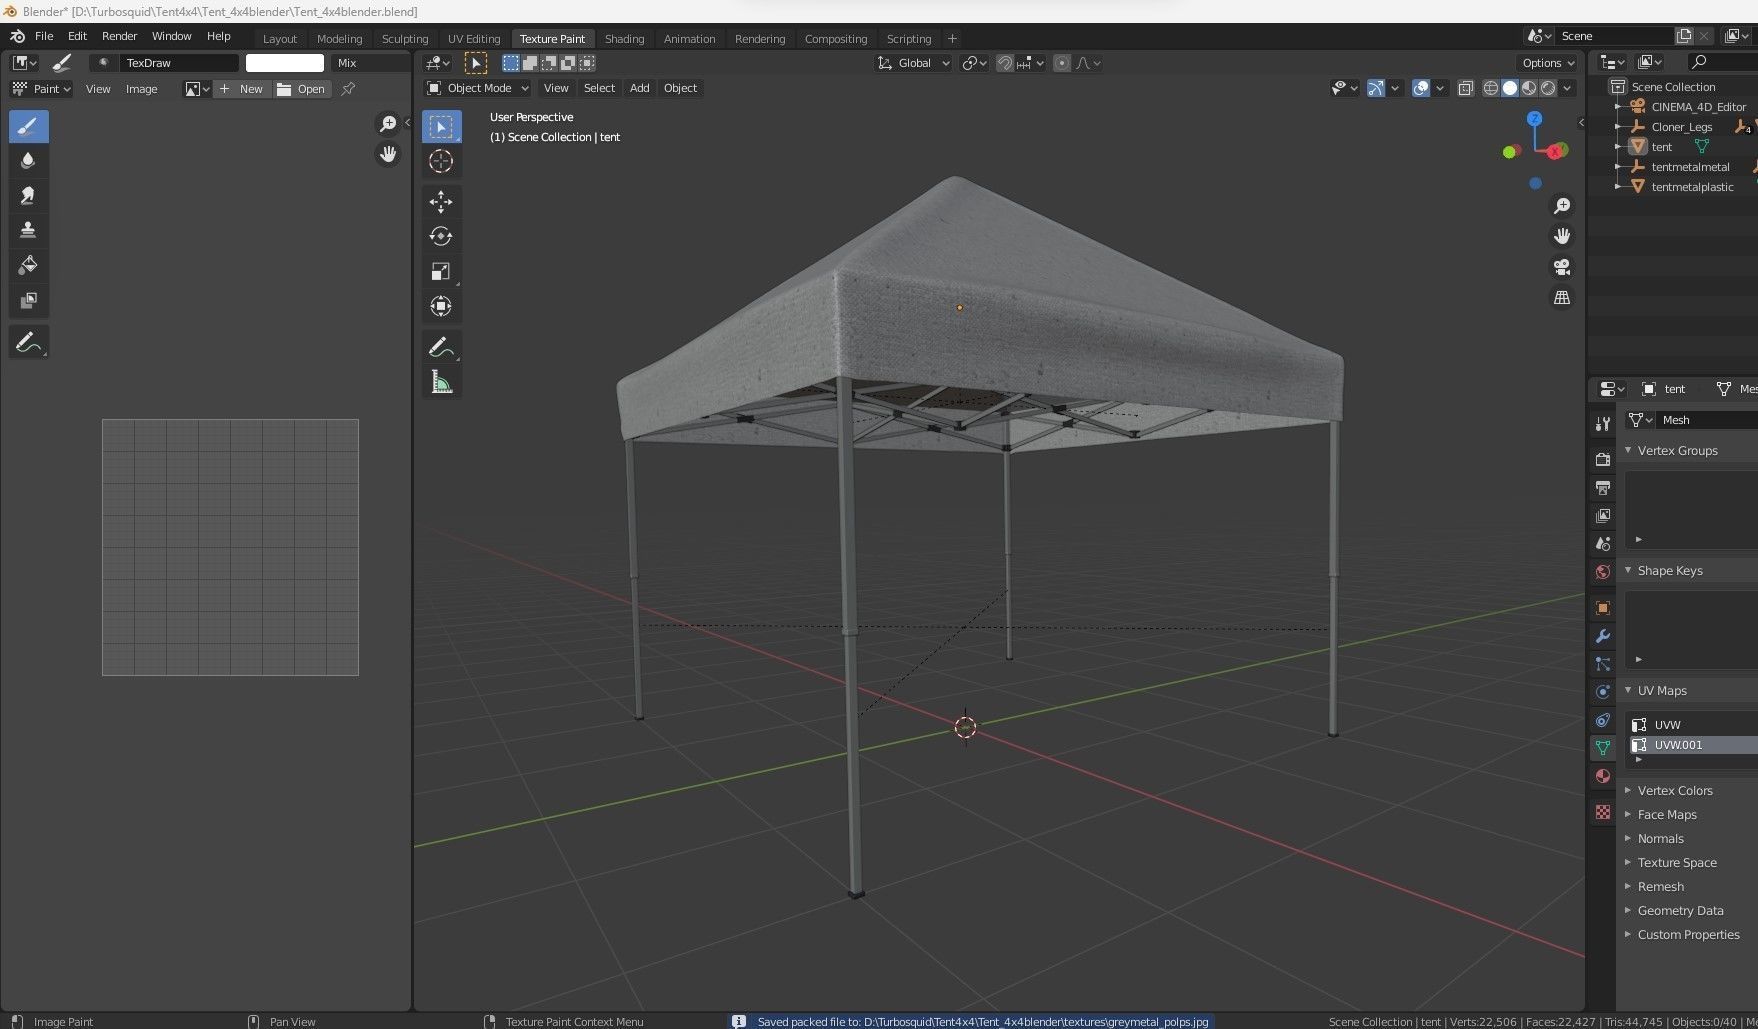
Task: Click the viewport zoom magnifier icon
Action: click(x=1561, y=206)
